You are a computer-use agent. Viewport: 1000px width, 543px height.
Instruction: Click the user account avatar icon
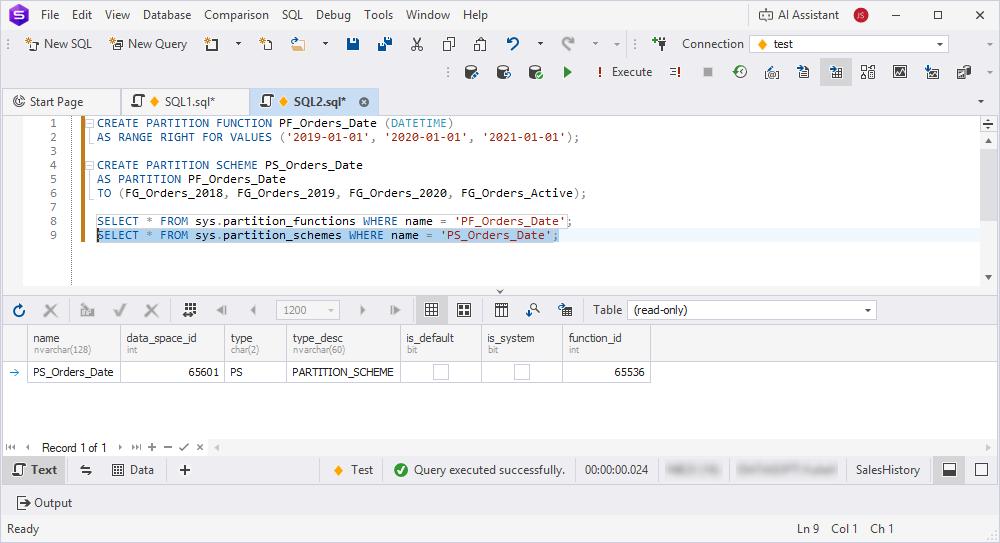click(861, 15)
